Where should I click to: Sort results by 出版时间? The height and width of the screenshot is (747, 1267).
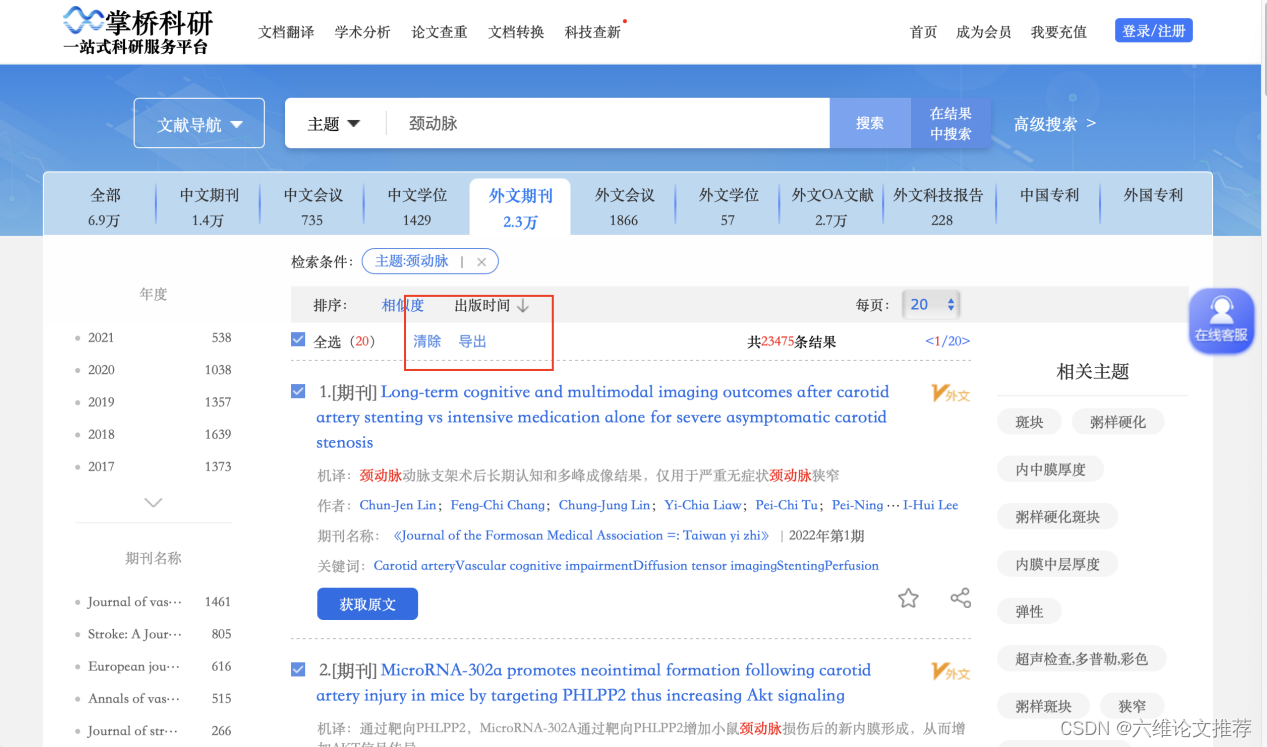(482, 305)
